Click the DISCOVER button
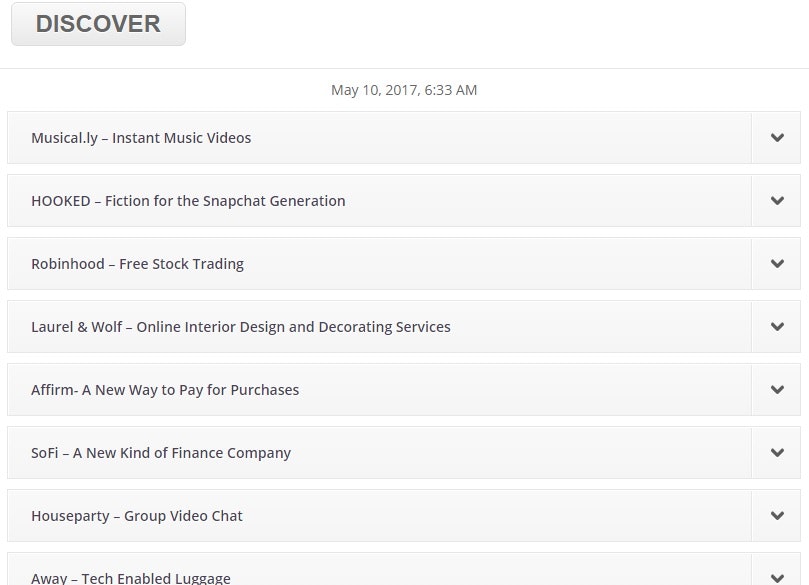 (x=97, y=23)
